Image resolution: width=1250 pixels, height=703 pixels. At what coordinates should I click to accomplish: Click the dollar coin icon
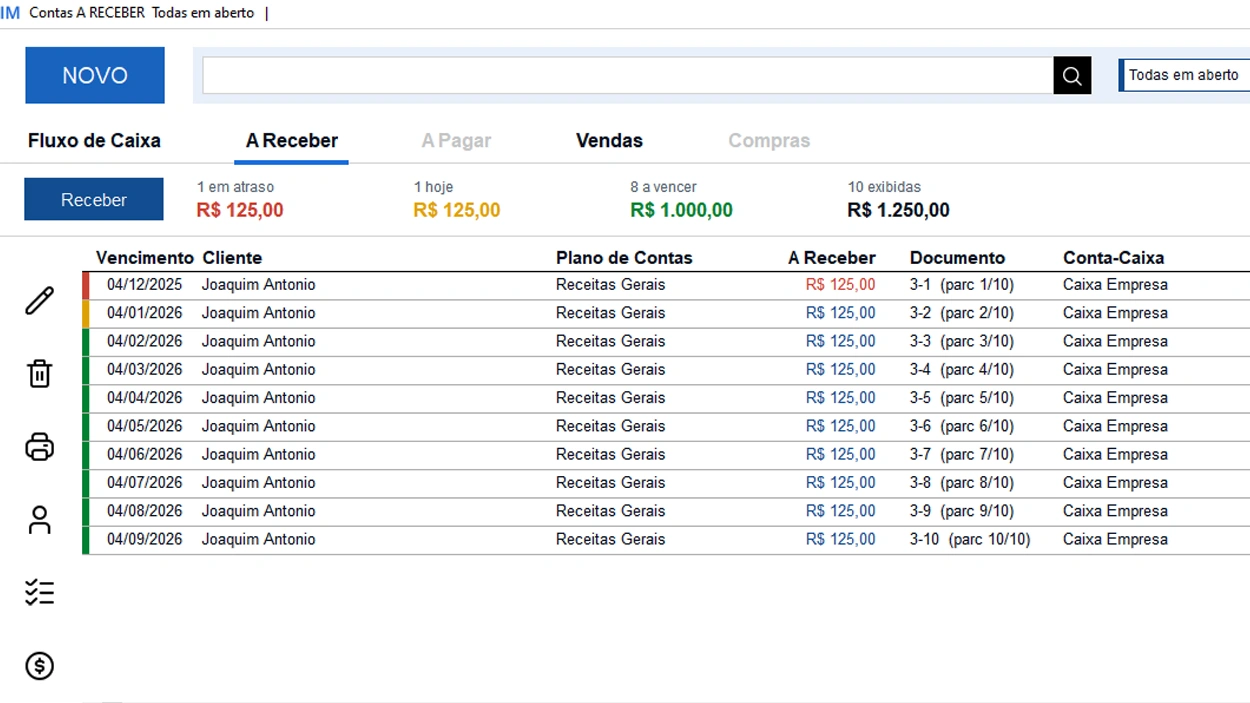[39, 666]
